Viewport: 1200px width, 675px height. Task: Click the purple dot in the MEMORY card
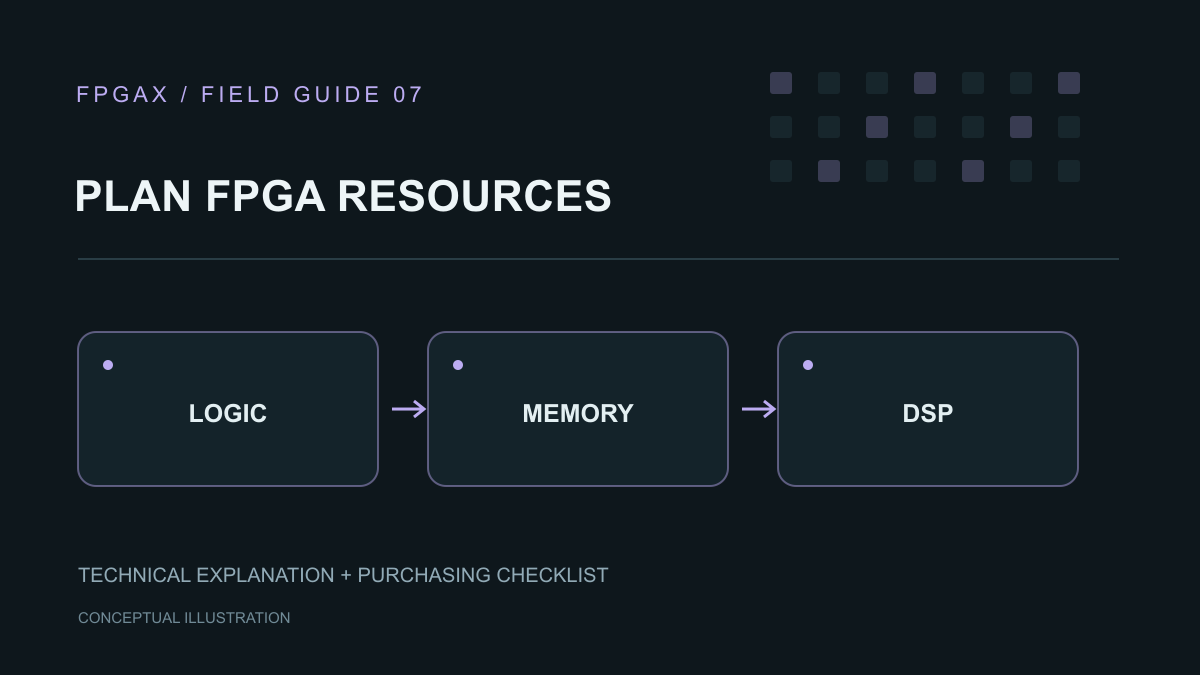coord(458,365)
